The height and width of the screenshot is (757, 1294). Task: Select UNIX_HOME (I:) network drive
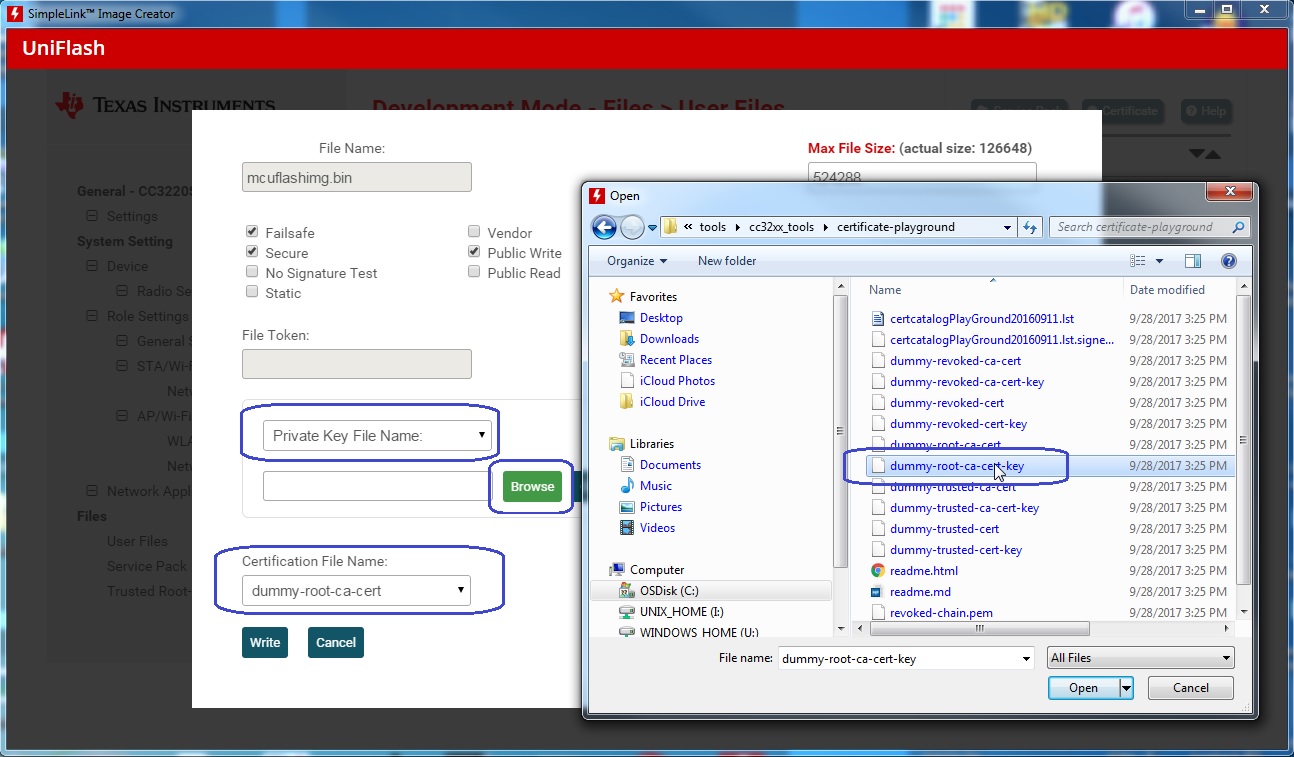point(680,612)
